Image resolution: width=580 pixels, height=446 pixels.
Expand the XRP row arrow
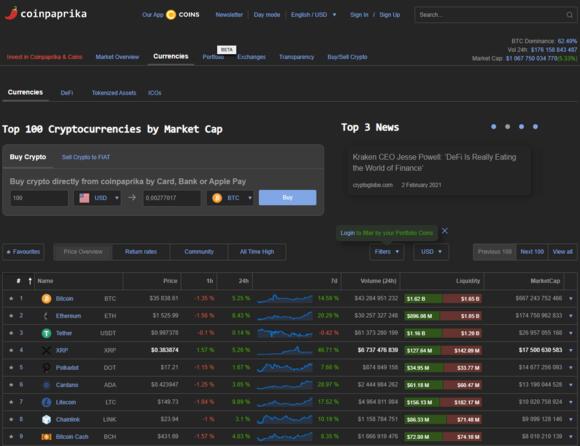pyautogui.click(x=571, y=350)
